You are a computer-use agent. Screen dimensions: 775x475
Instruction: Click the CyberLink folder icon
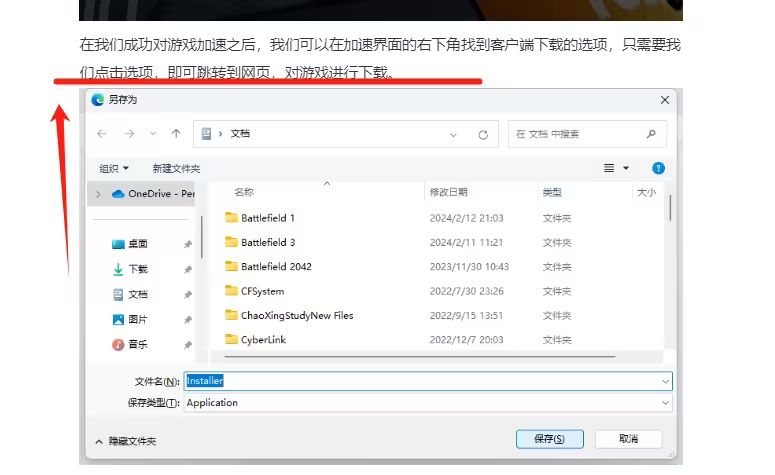click(x=231, y=339)
